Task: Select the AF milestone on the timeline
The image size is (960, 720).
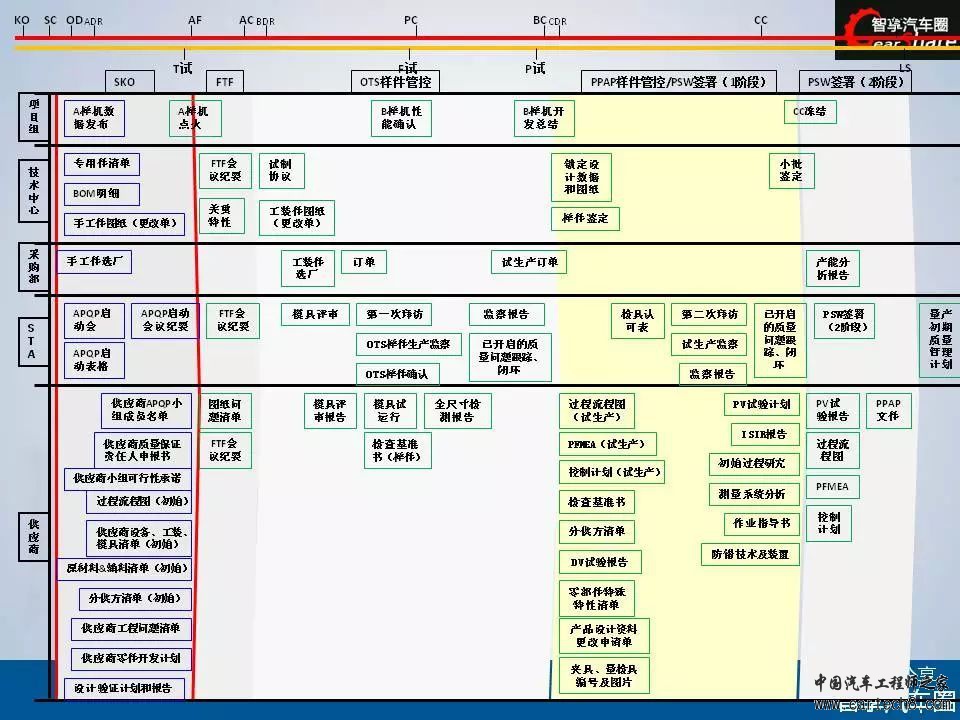Action: point(194,20)
